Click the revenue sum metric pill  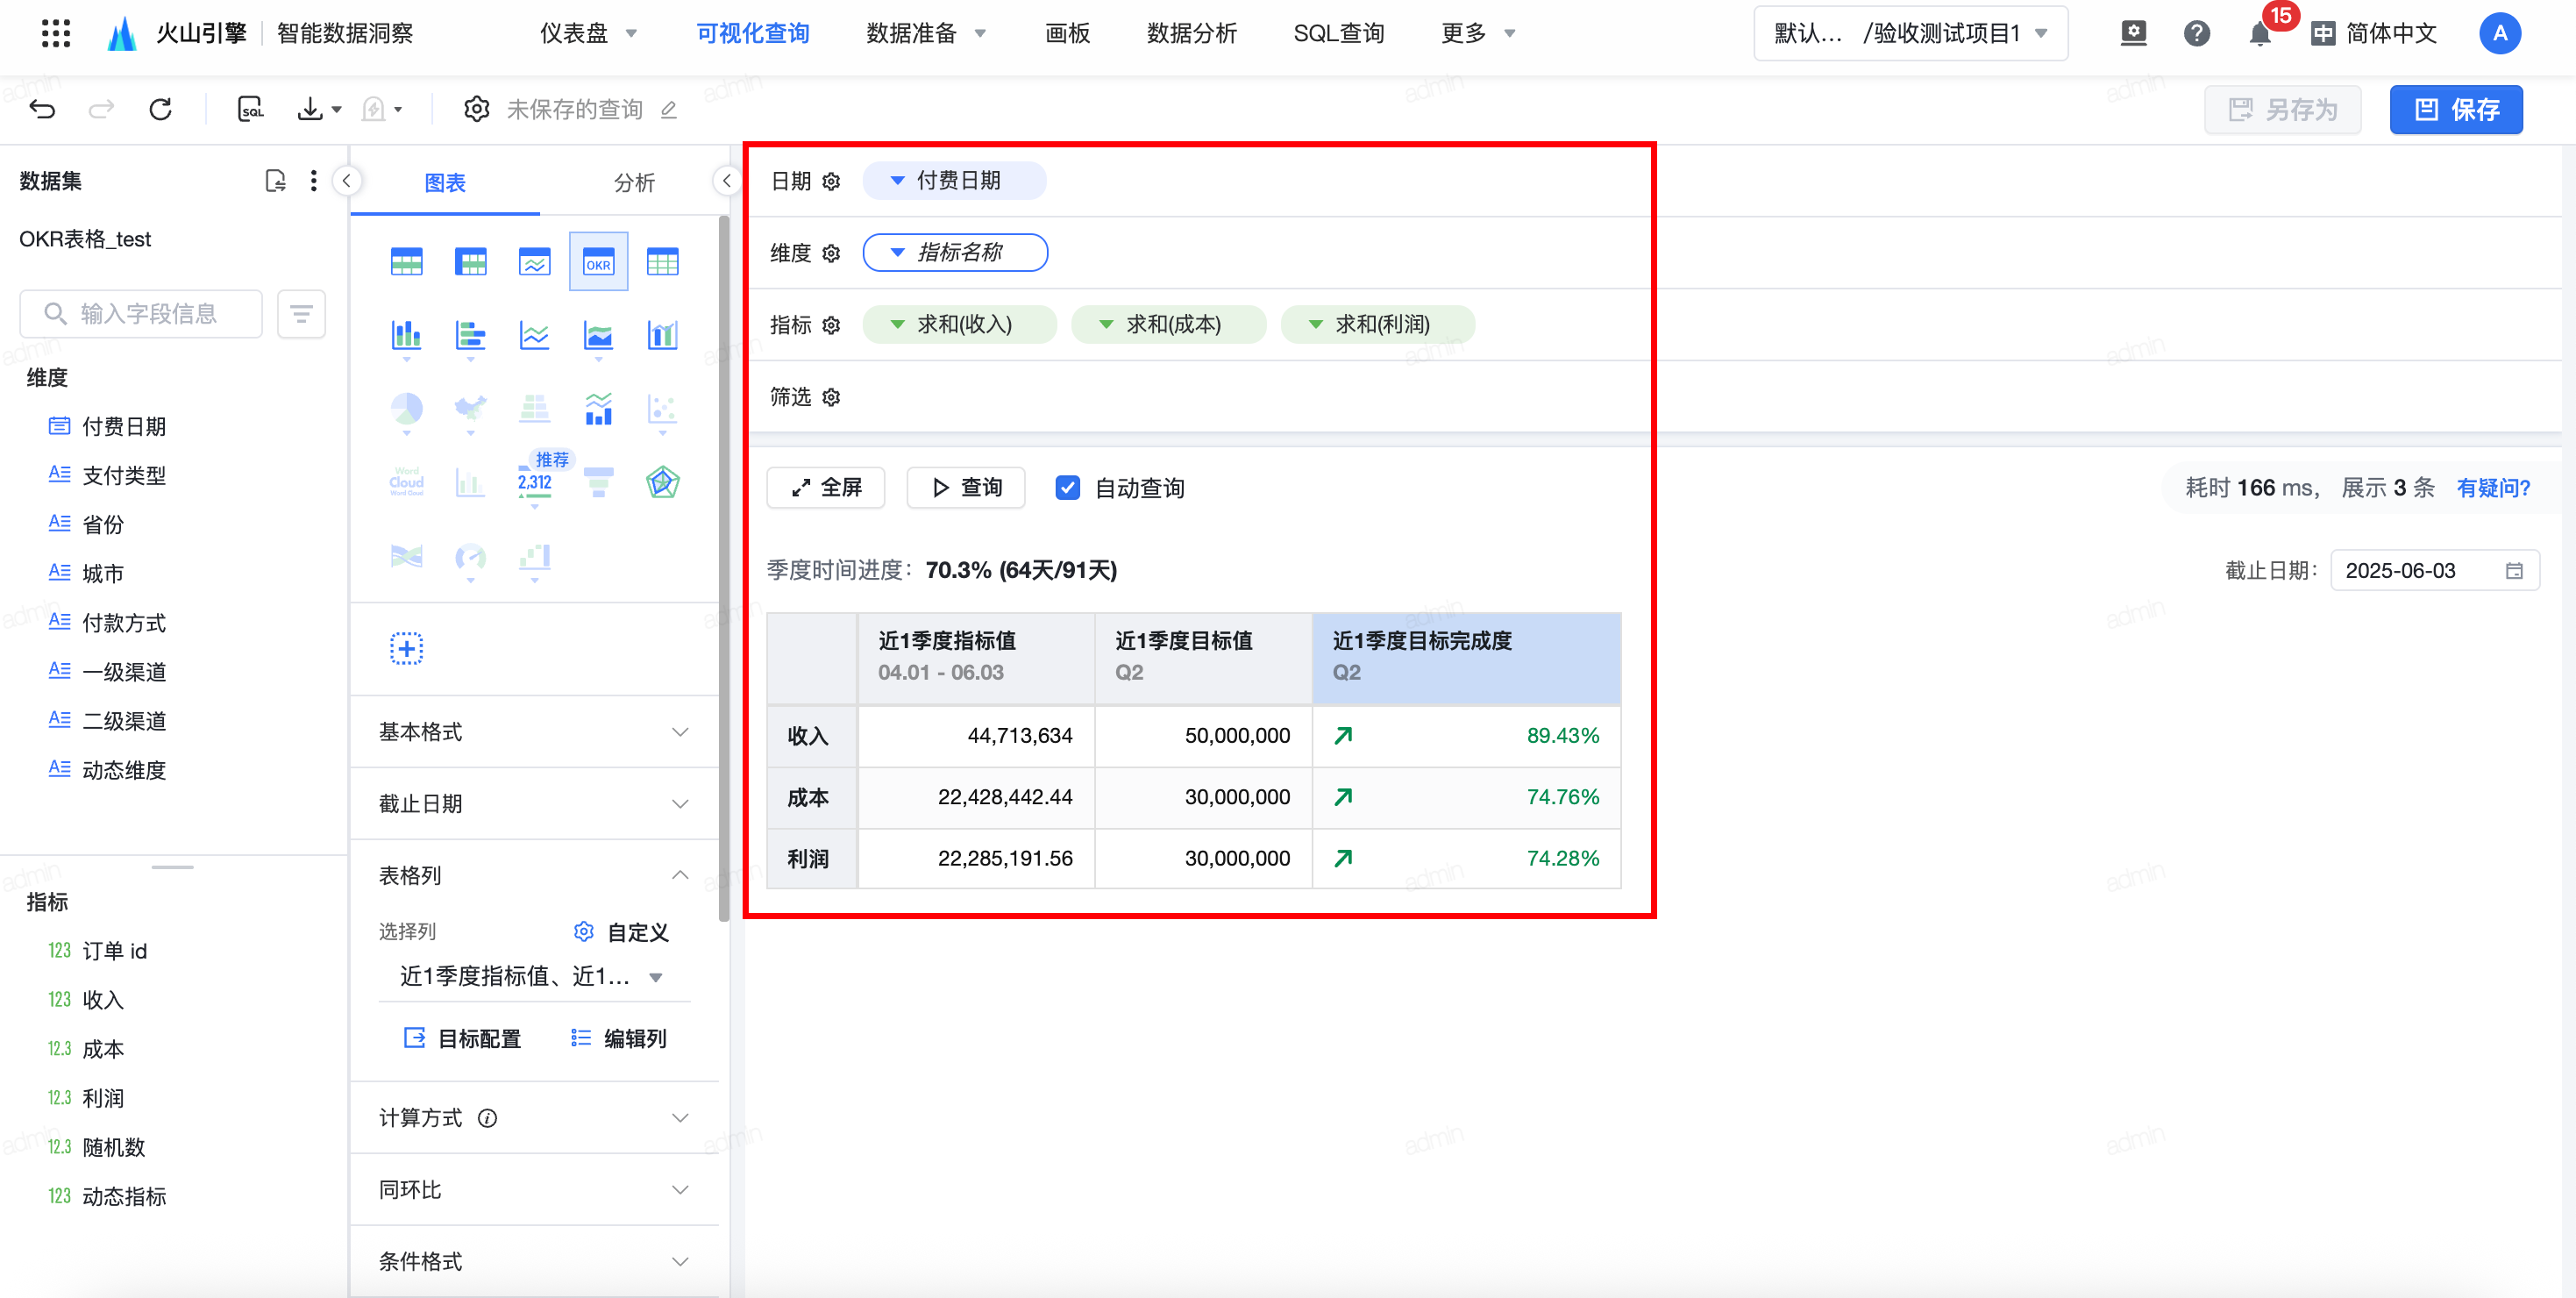[x=959, y=325]
